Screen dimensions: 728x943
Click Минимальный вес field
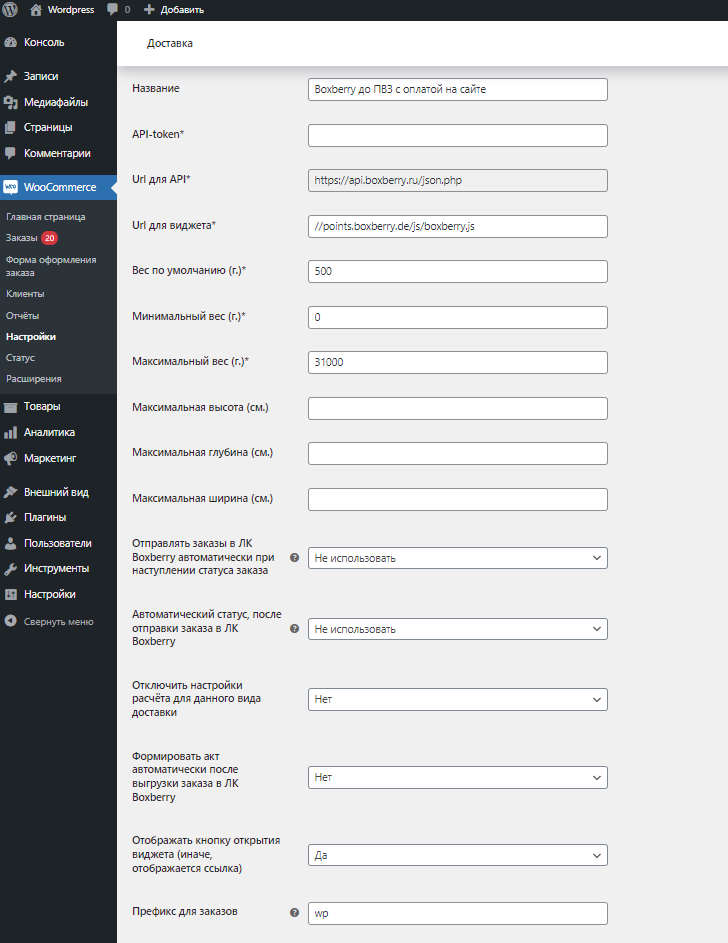pos(457,318)
